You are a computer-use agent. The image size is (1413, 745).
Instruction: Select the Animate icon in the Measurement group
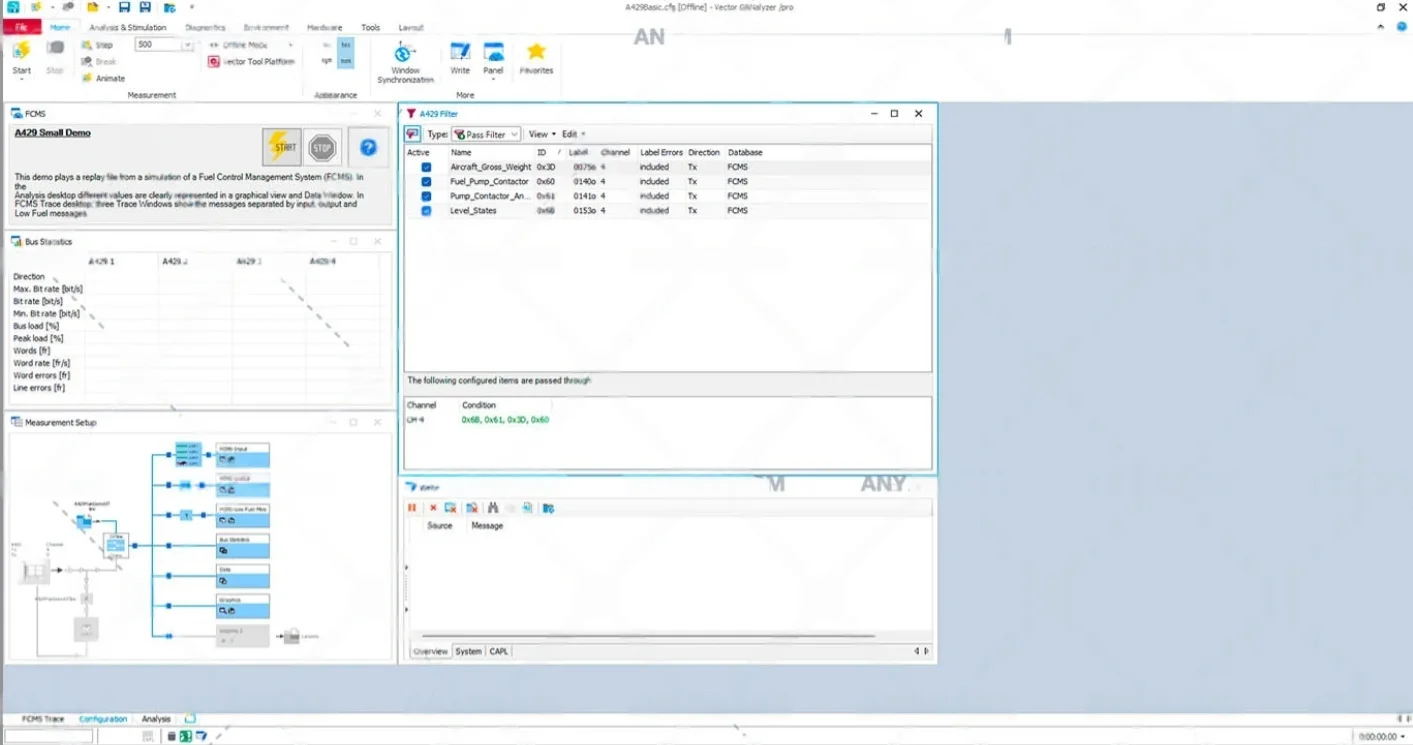[86, 78]
